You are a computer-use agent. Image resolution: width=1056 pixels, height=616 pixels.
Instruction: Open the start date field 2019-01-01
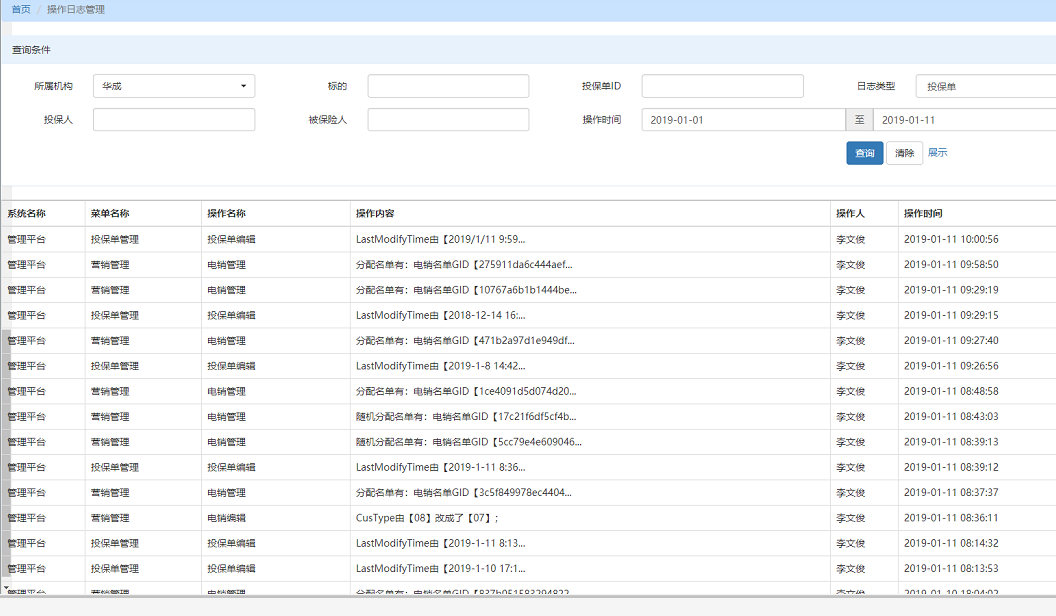pyautogui.click(x=743, y=120)
